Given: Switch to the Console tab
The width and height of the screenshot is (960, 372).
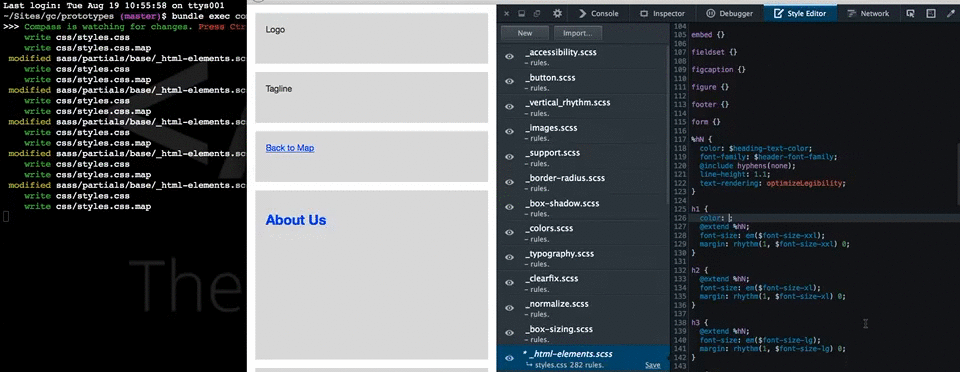Looking at the screenshot, I should [x=598, y=13].
